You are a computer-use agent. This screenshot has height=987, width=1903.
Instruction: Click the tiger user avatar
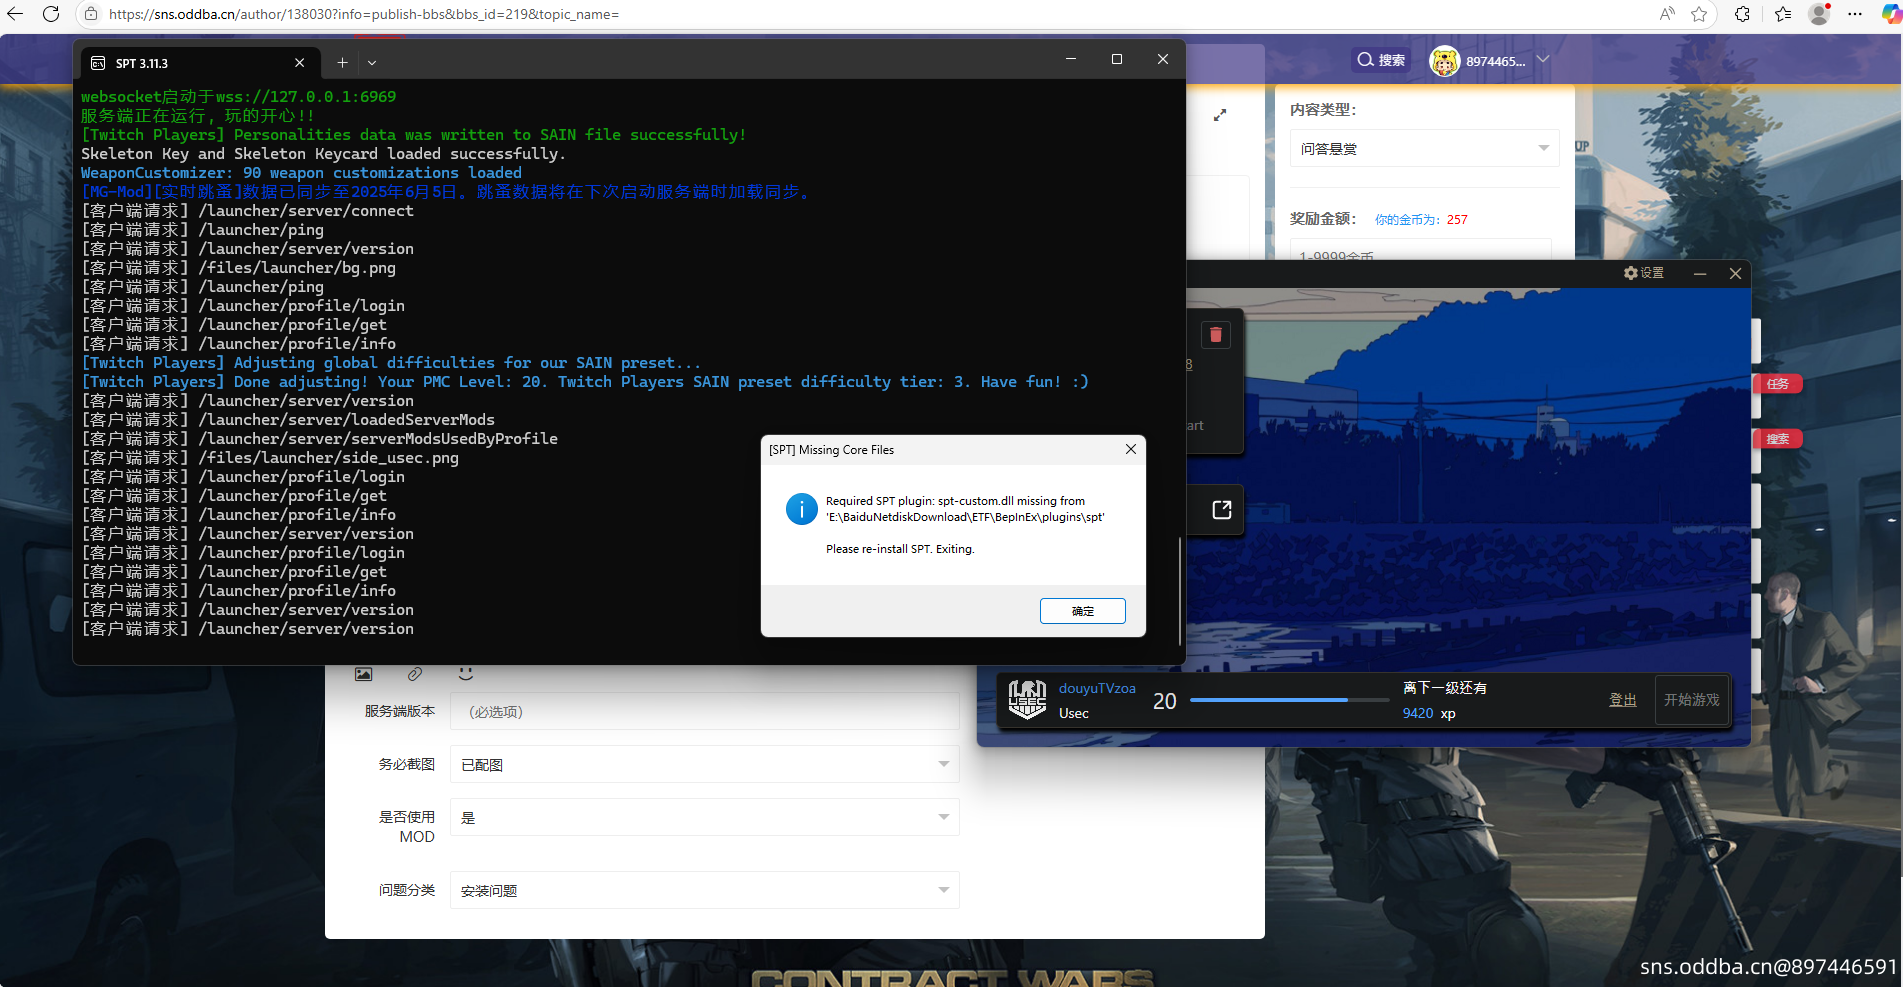click(x=1444, y=61)
